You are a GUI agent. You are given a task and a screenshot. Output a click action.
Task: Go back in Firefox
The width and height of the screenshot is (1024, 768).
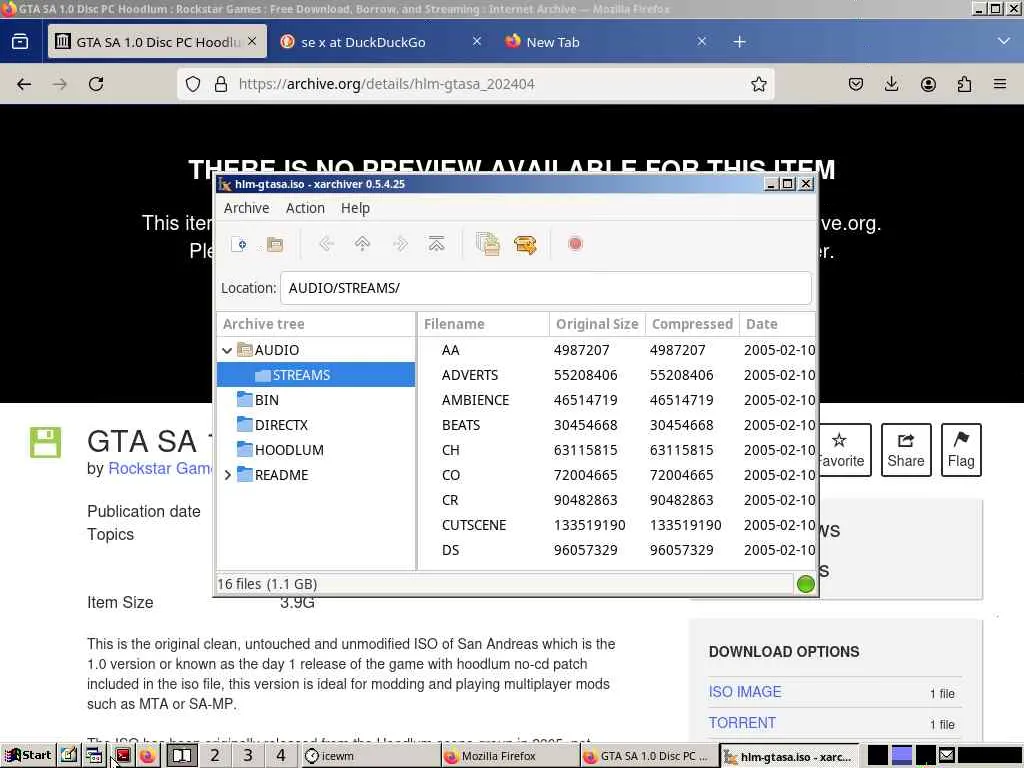point(24,84)
